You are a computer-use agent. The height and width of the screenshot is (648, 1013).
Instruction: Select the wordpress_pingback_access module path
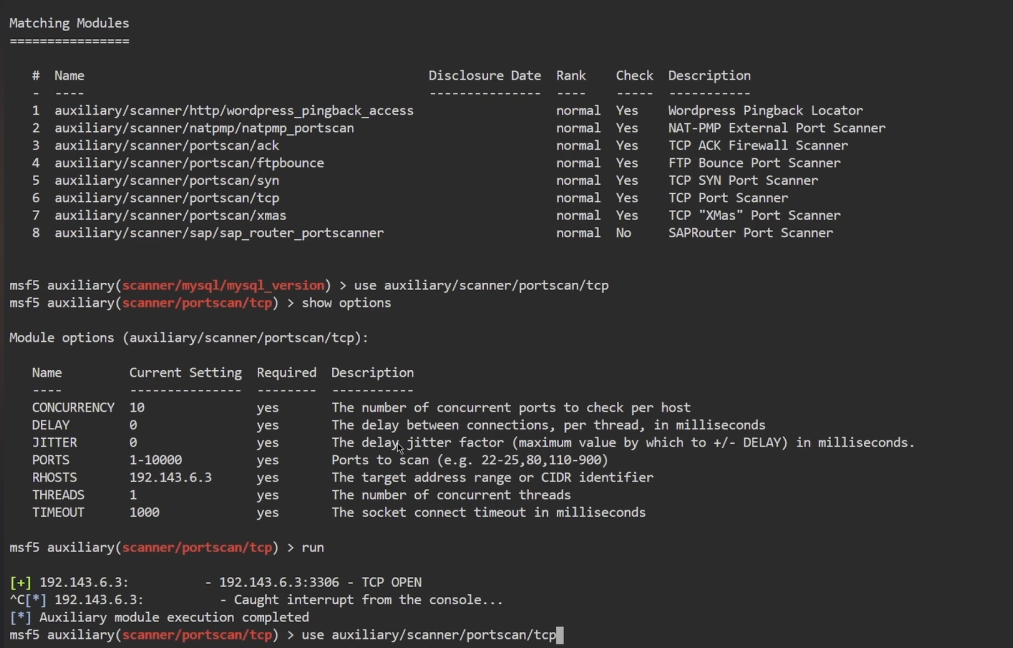click(233, 110)
